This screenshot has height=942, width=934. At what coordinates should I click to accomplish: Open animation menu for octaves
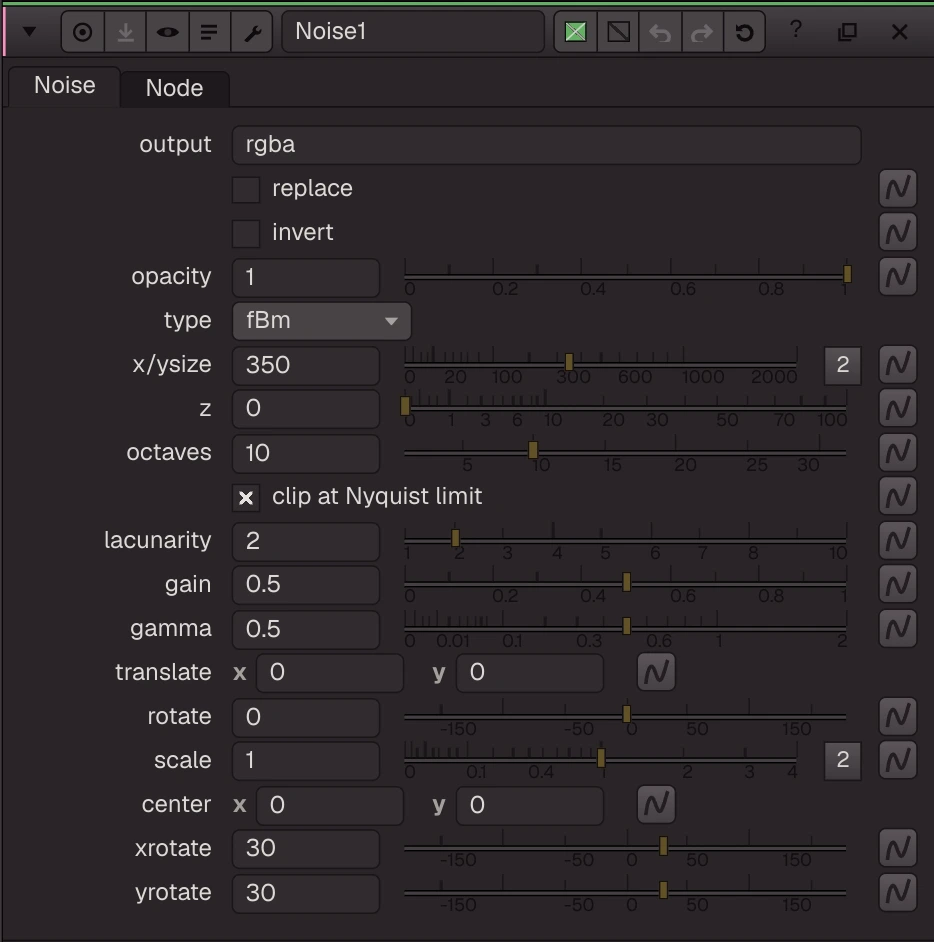(898, 452)
